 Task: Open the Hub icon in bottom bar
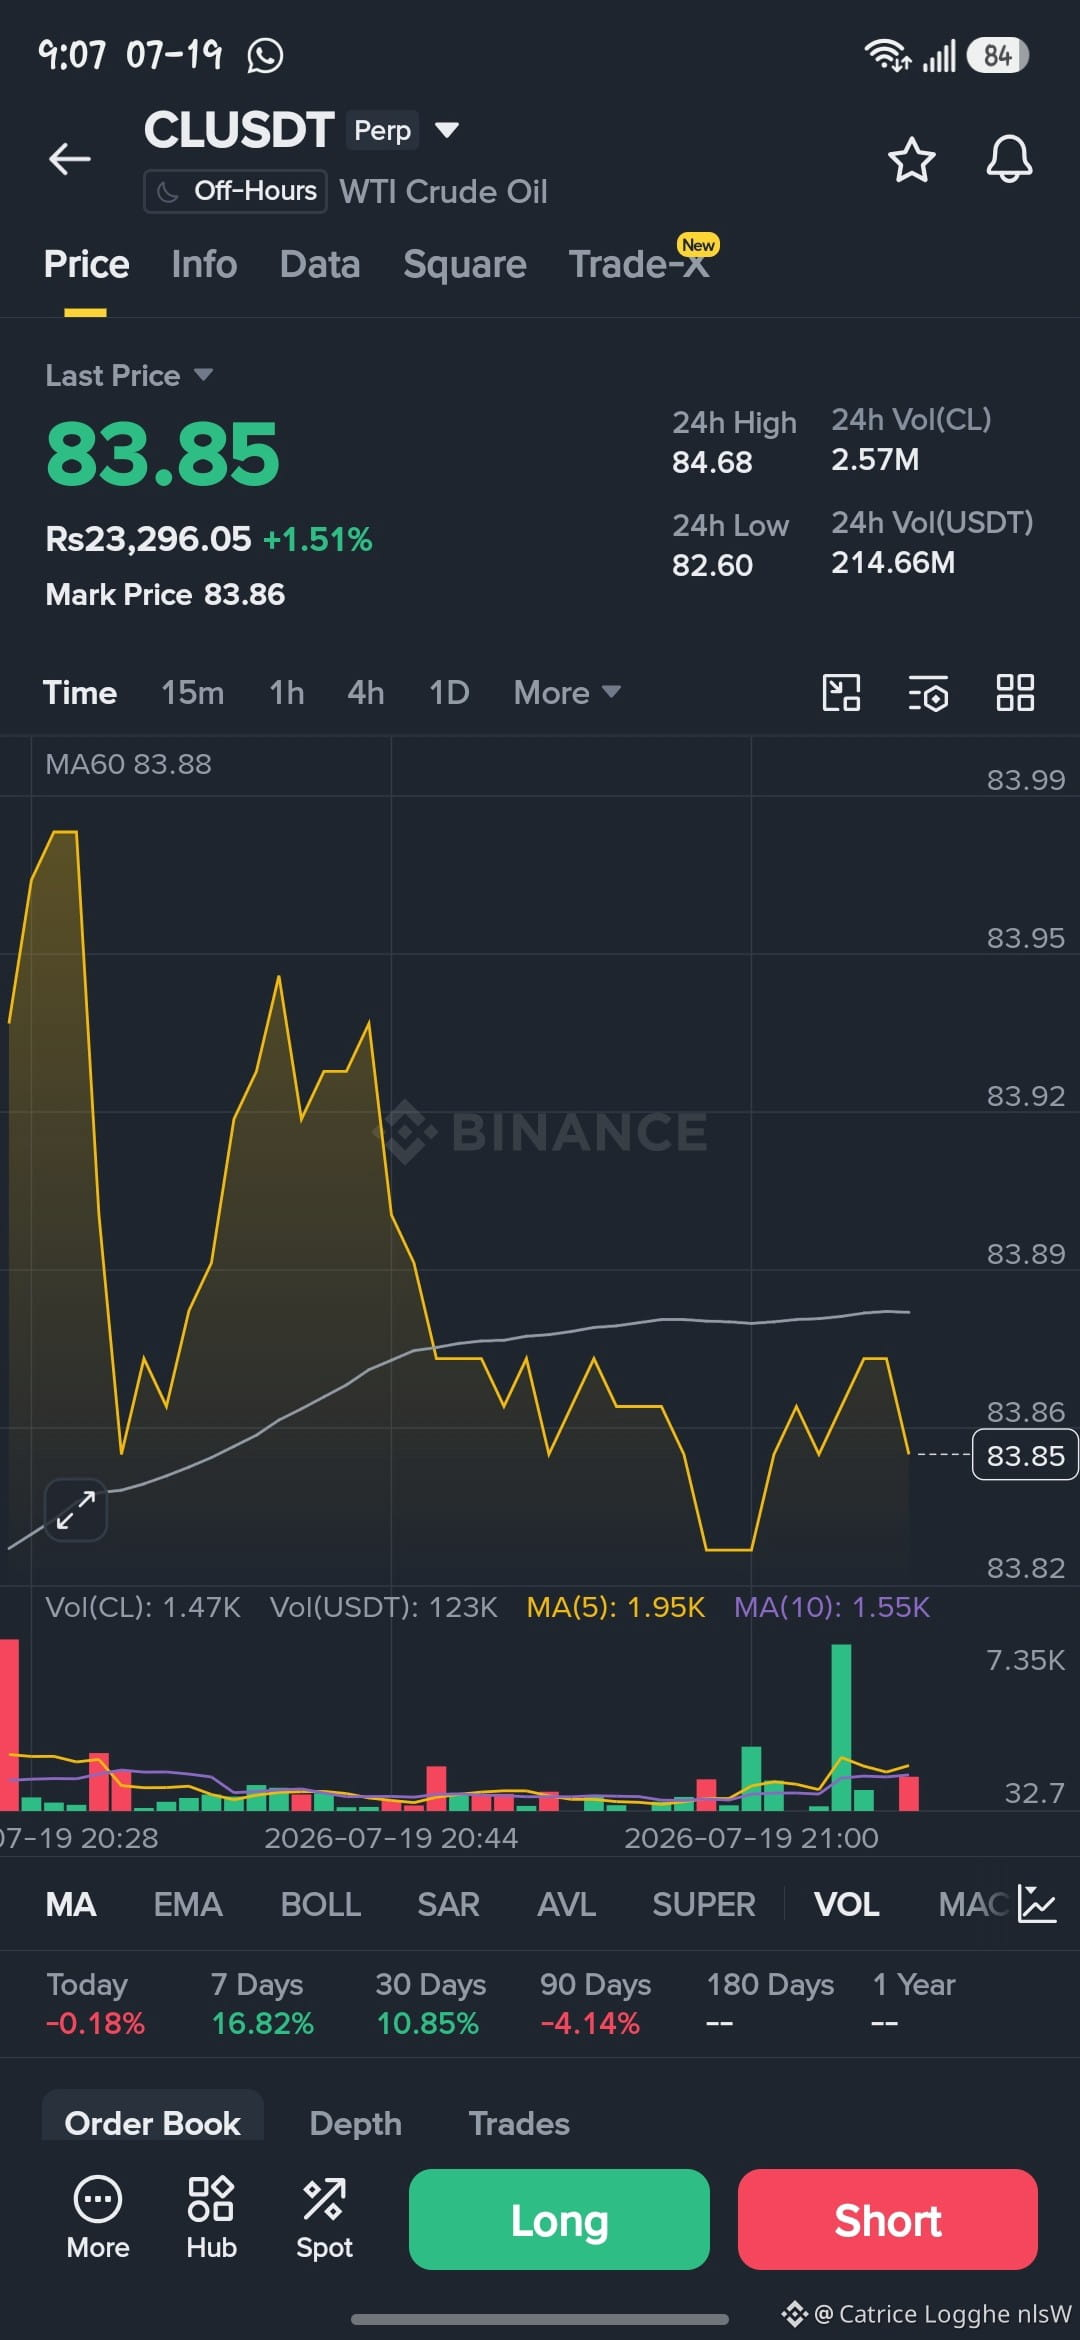coord(211,2218)
